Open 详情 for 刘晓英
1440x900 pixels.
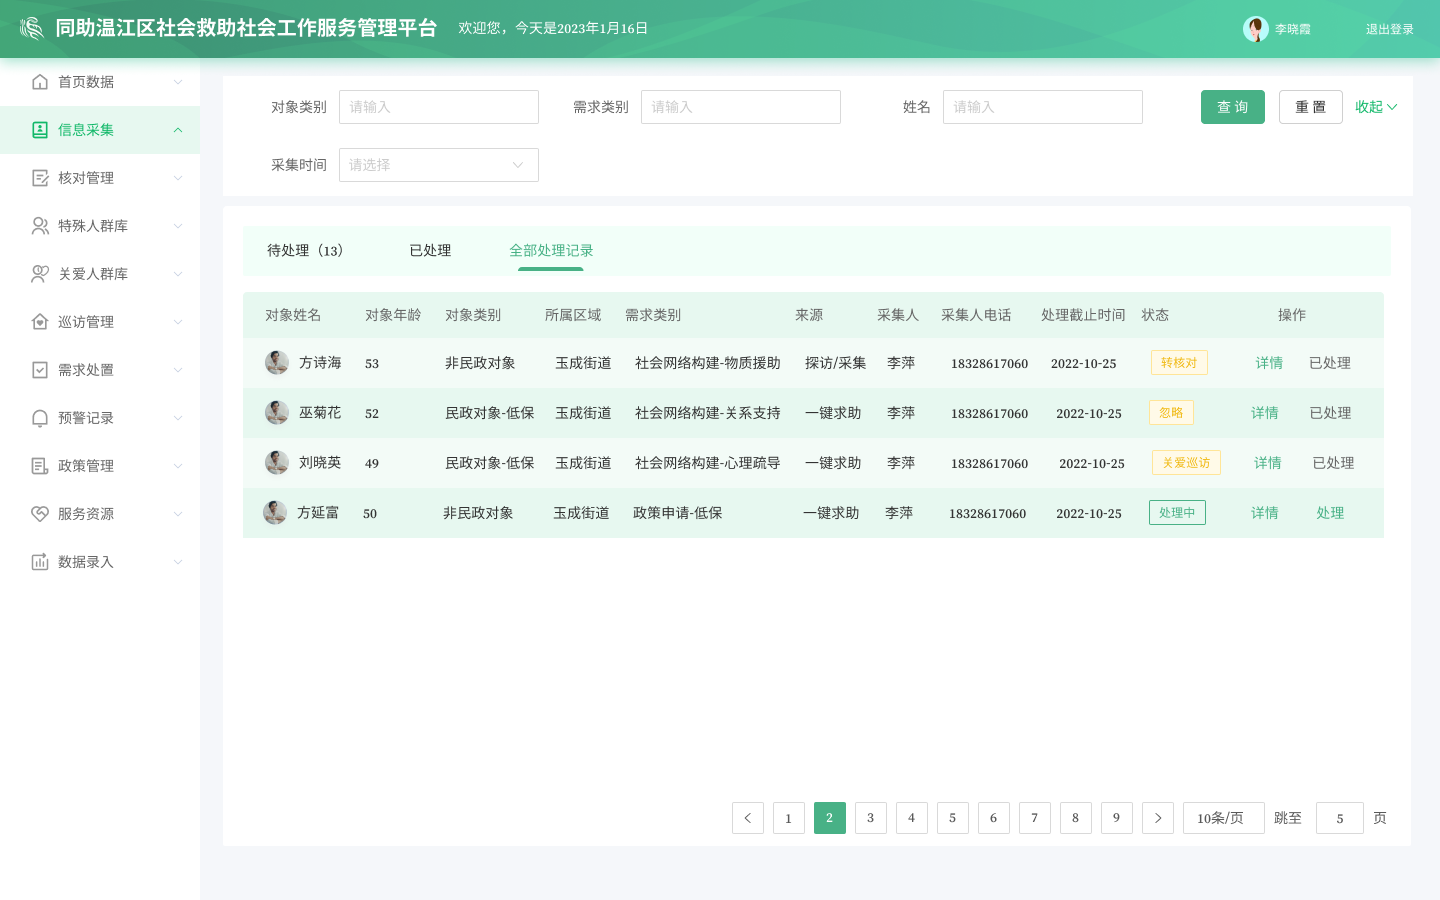pyautogui.click(x=1268, y=463)
